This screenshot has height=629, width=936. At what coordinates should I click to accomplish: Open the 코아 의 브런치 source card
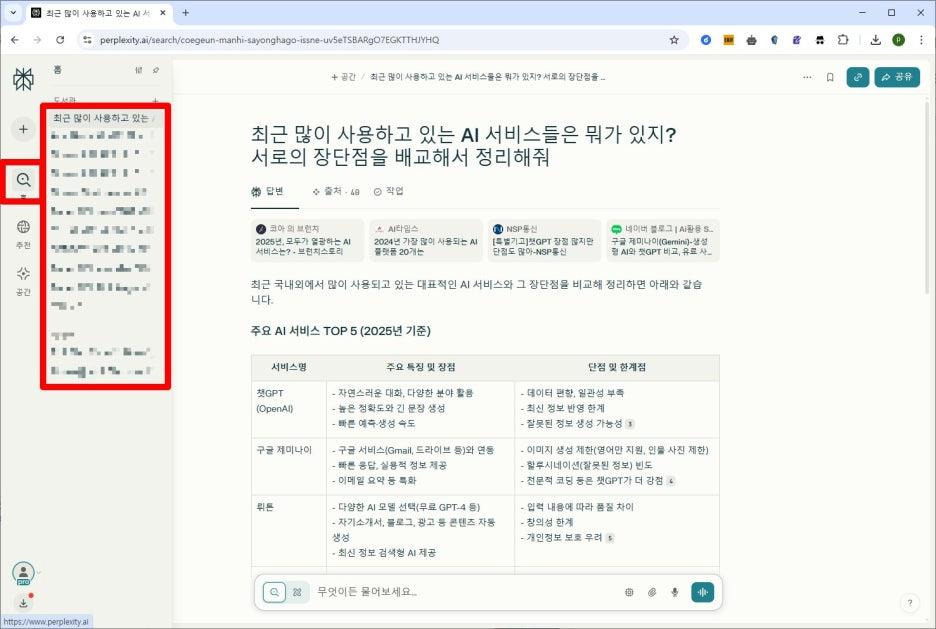(x=307, y=240)
